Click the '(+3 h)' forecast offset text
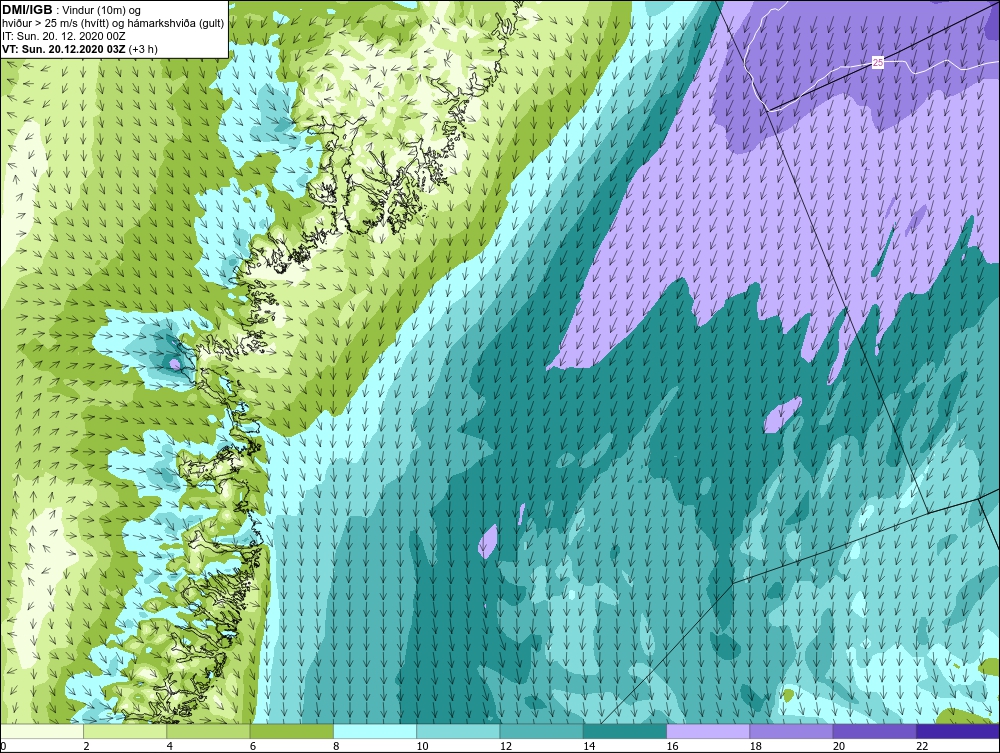This screenshot has height=753, width=1000. pyautogui.click(x=143, y=49)
